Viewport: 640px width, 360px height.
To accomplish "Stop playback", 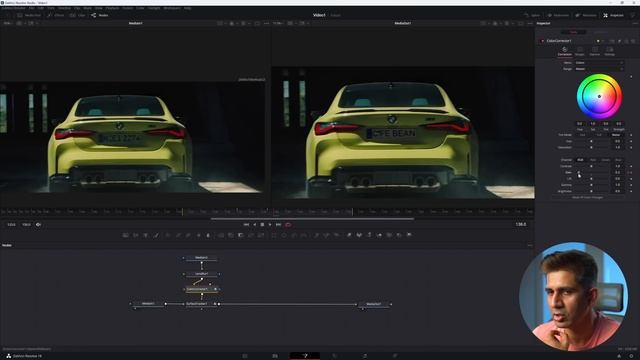I will [262, 224].
